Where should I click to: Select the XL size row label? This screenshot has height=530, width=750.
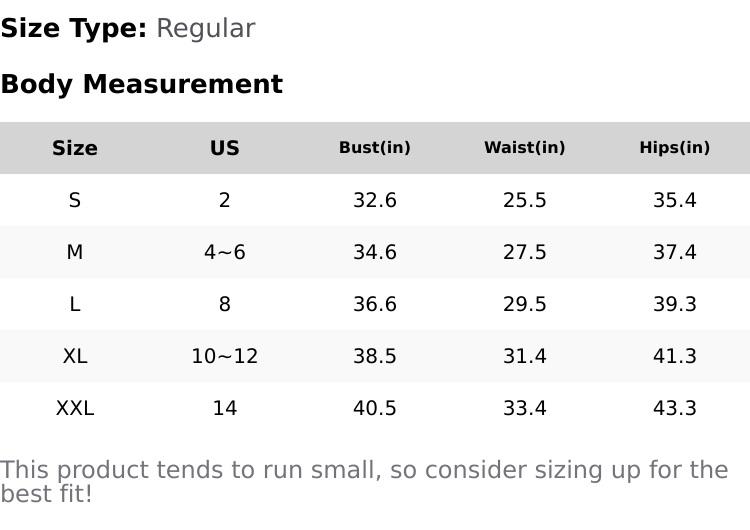click(75, 356)
